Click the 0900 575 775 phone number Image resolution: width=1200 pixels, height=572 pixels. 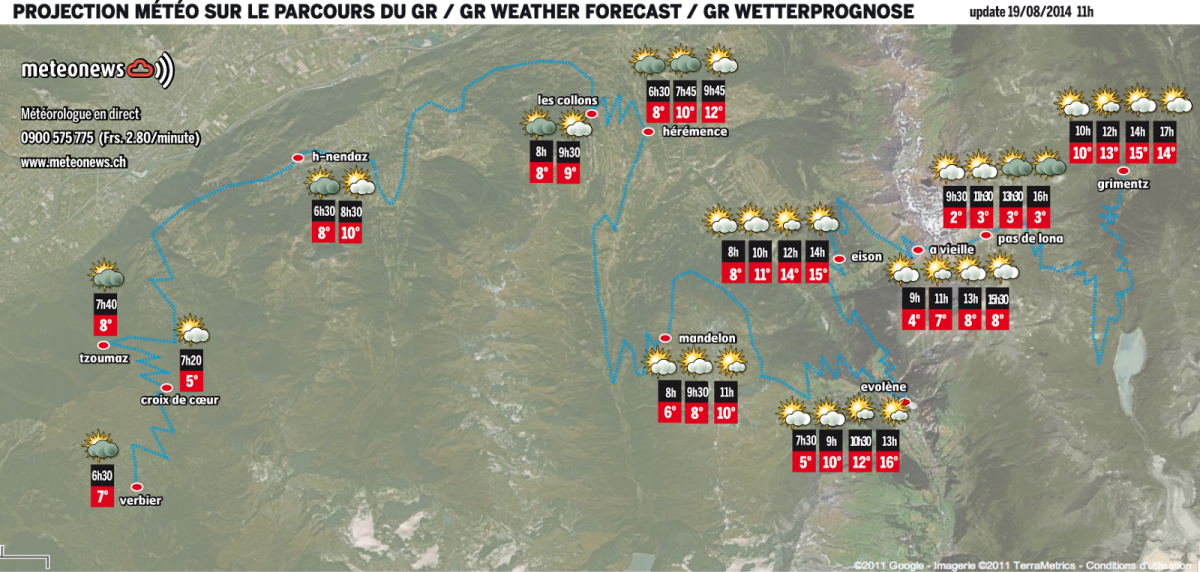[57, 138]
